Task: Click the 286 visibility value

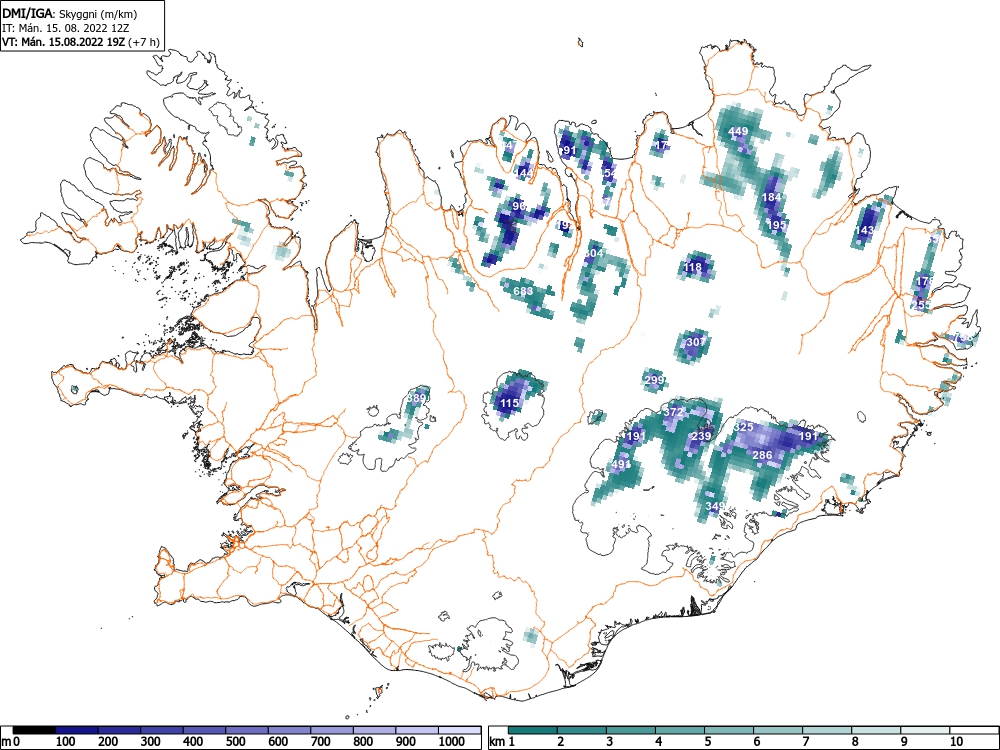Action: point(763,455)
